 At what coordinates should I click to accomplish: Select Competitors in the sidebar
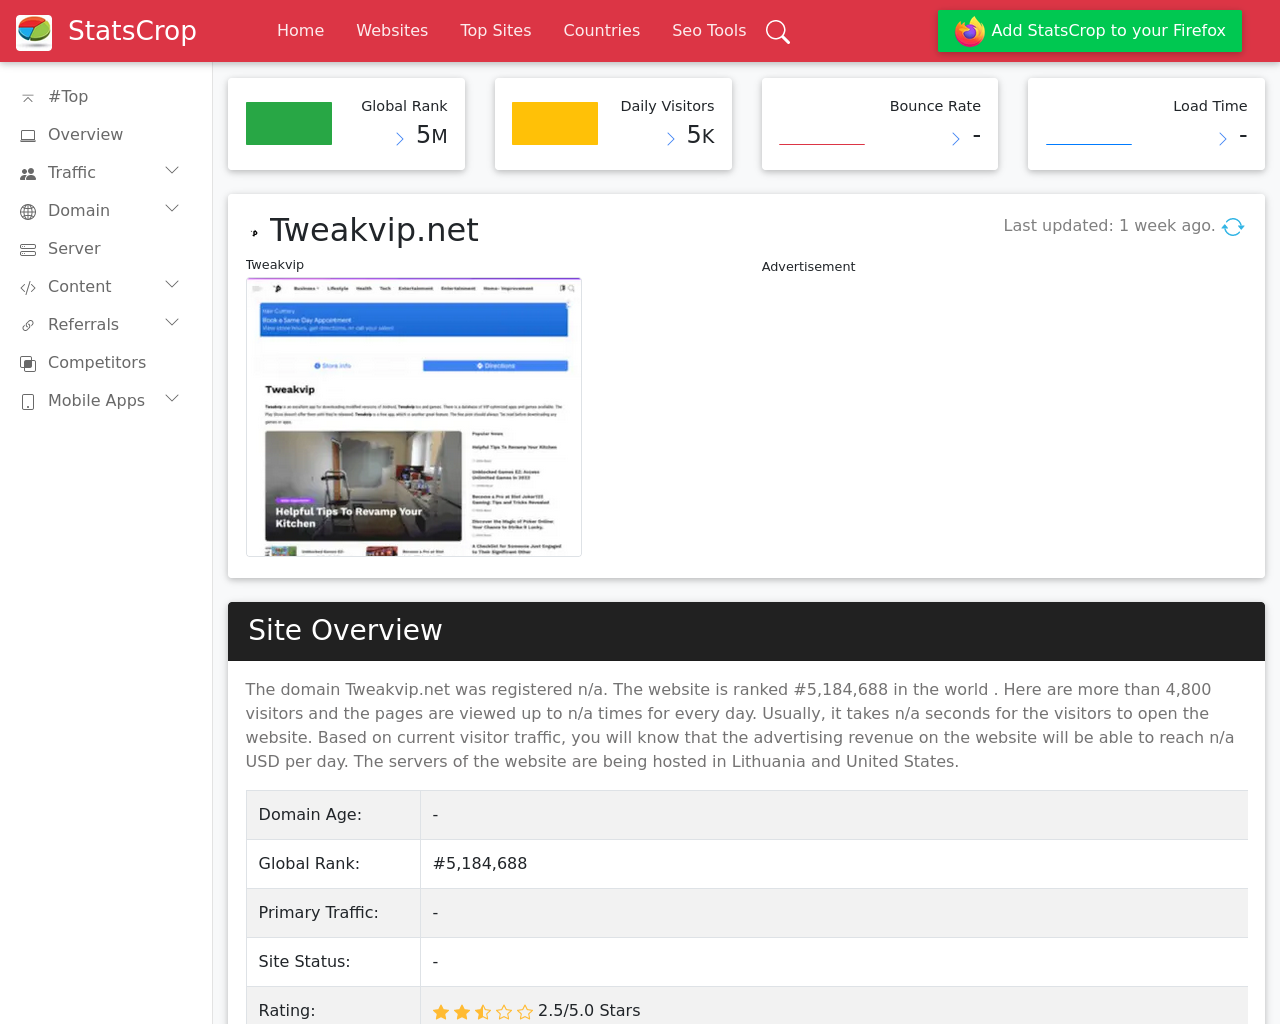click(x=99, y=363)
